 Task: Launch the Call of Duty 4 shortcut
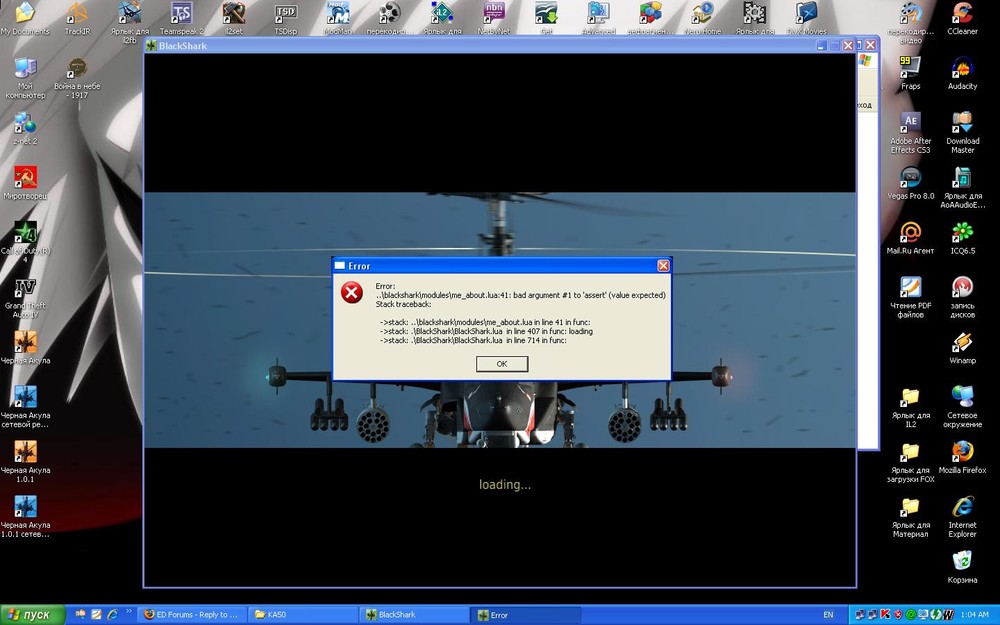pos(26,241)
